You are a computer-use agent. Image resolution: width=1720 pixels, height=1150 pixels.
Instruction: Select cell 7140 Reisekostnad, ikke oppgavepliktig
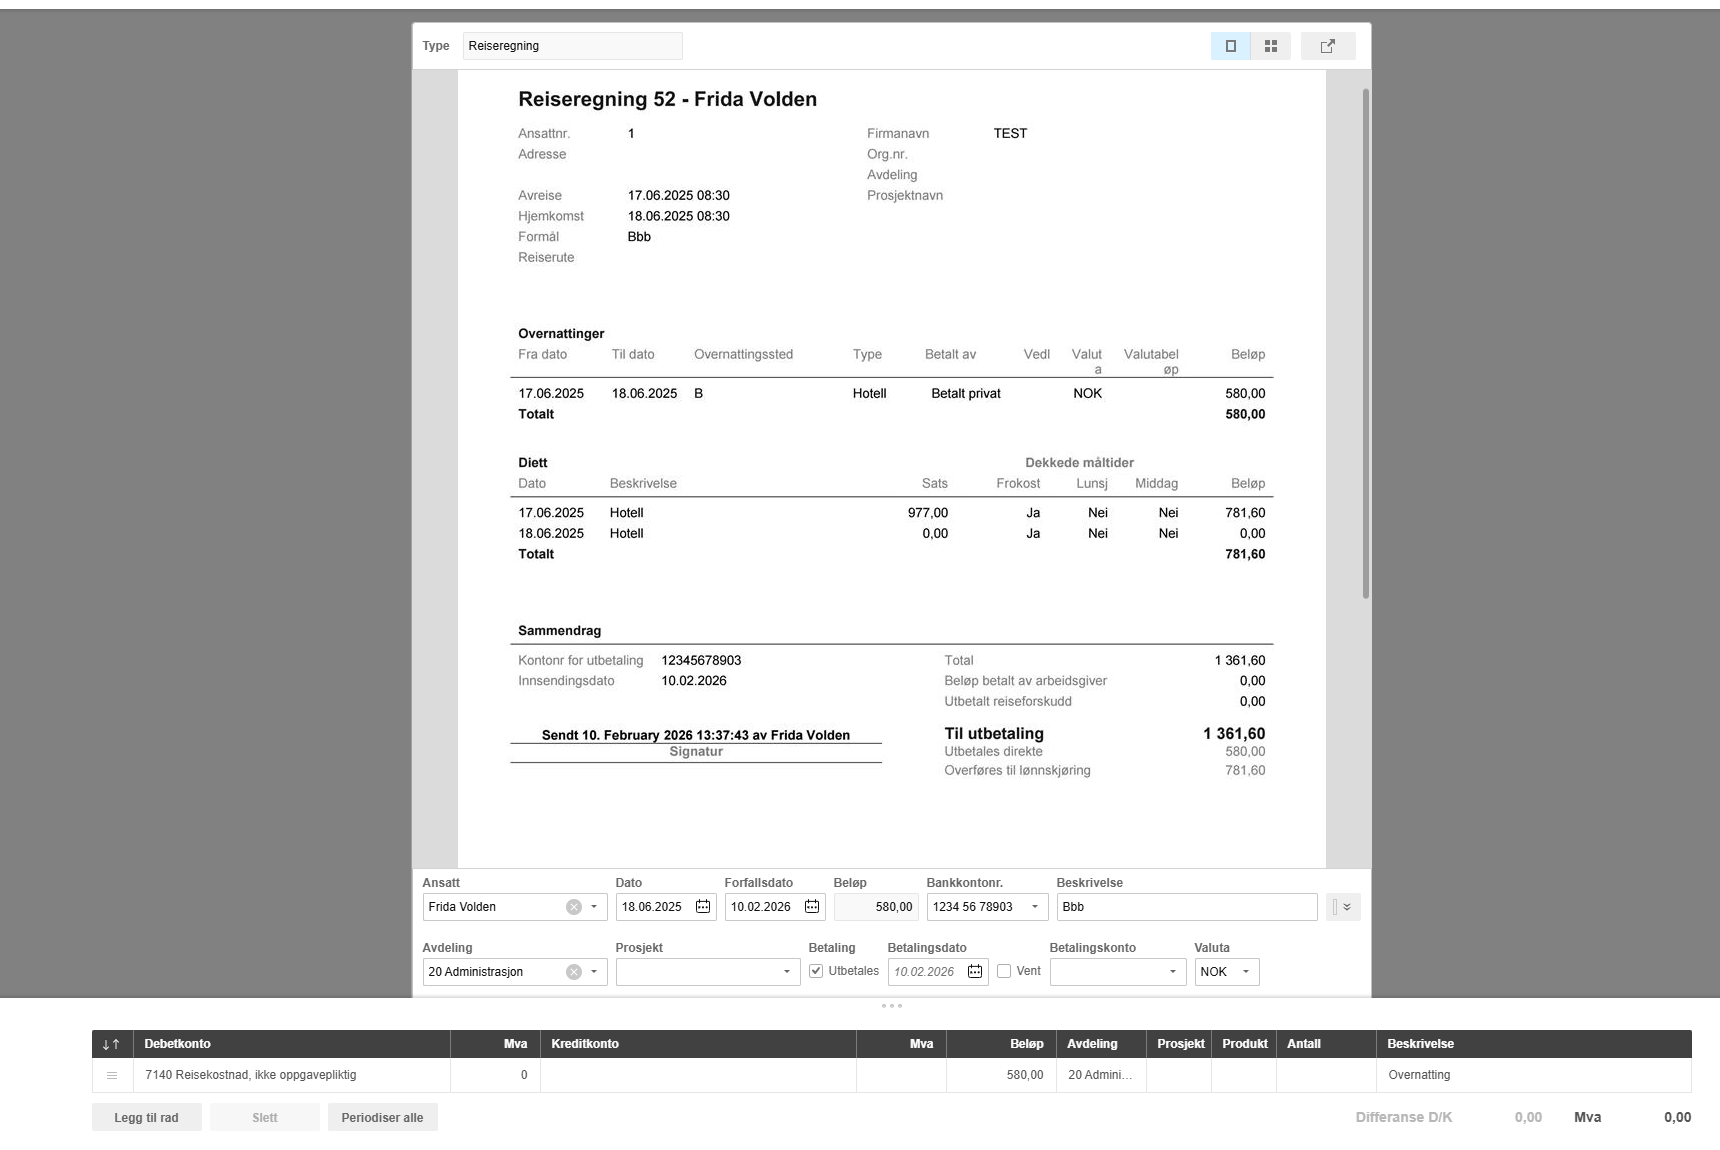292,1075
